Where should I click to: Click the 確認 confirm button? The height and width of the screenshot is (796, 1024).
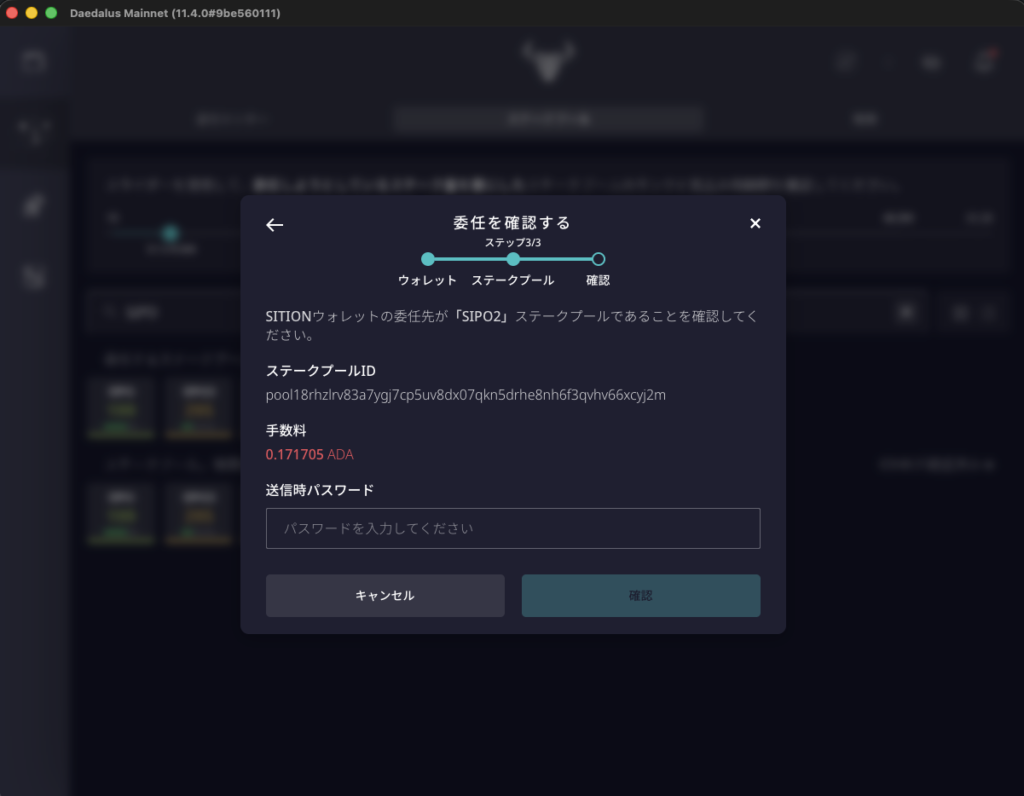coord(641,596)
